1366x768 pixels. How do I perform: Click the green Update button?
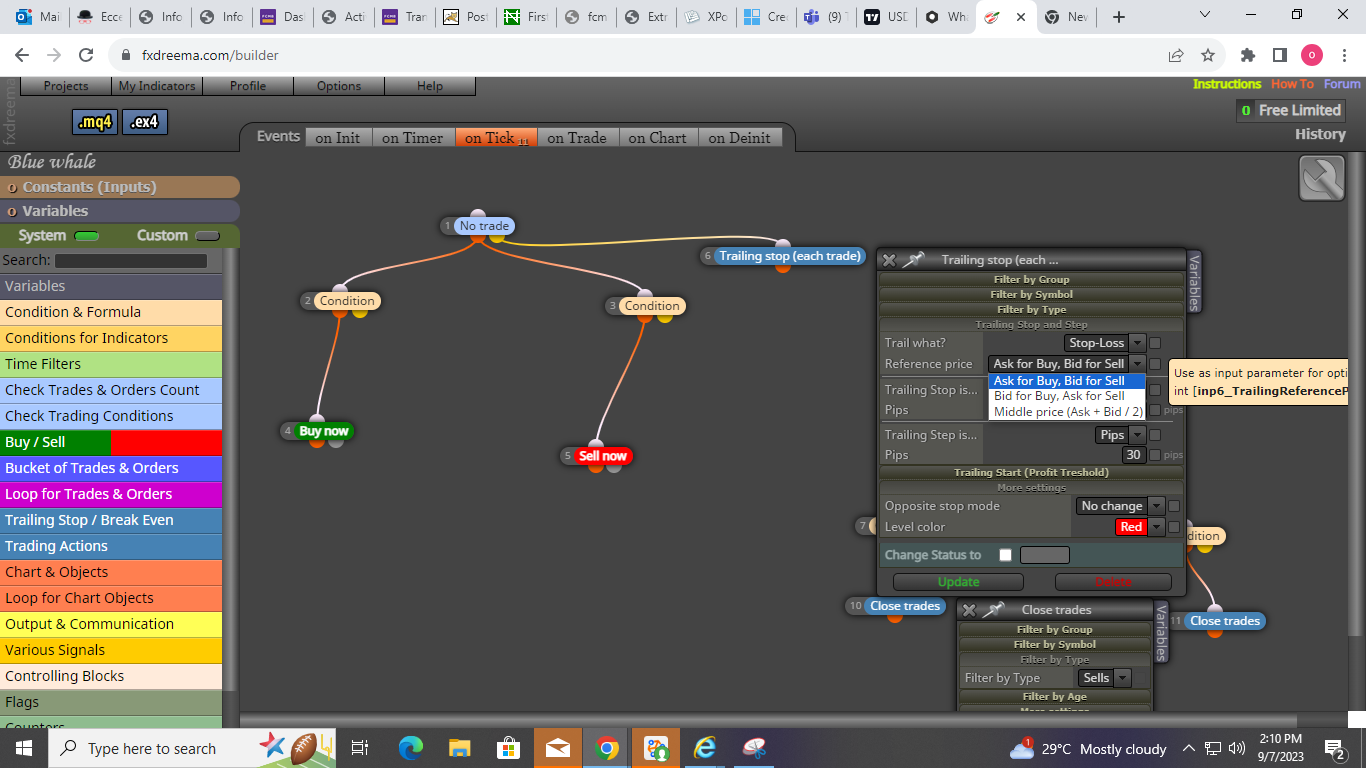tap(958, 582)
